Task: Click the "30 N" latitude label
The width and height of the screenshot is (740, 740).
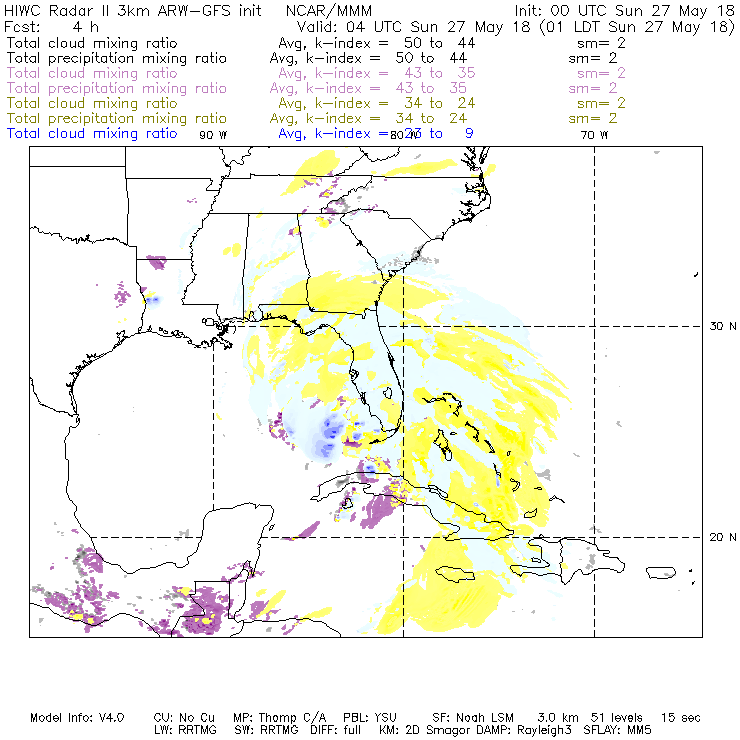Action: [x=723, y=326]
